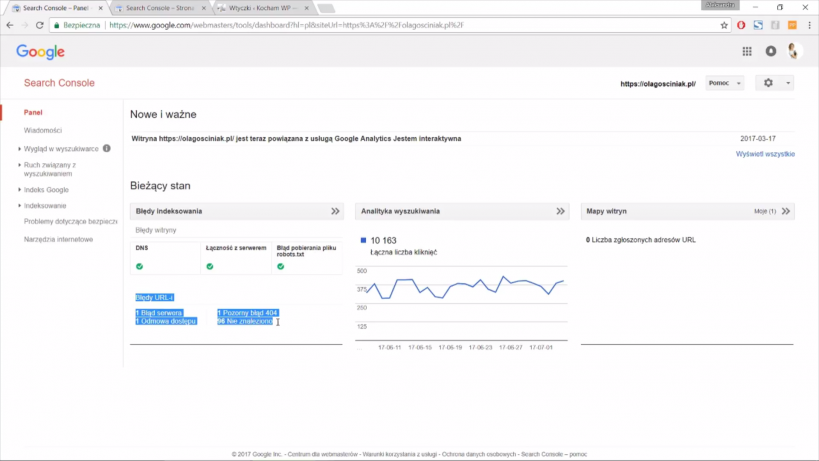Open the Google Analytics linked site message
The height and width of the screenshot is (461, 819).
click(x=296, y=138)
